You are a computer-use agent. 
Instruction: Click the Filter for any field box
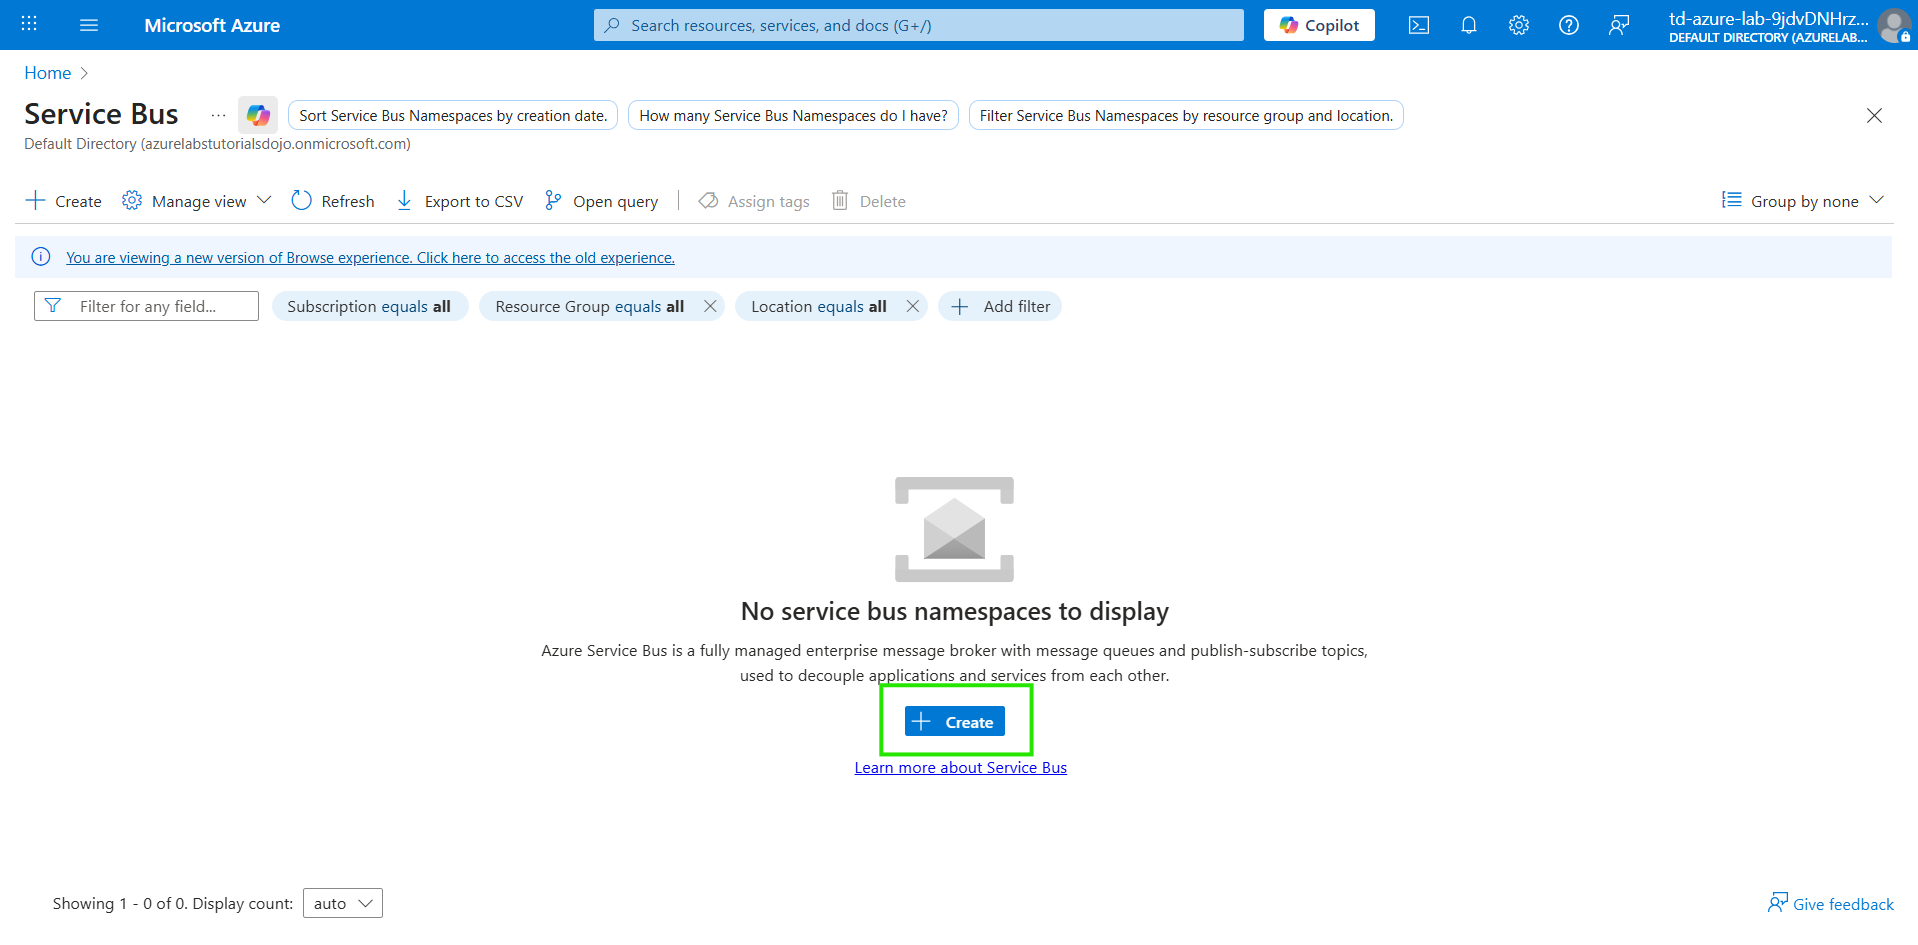point(146,306)
